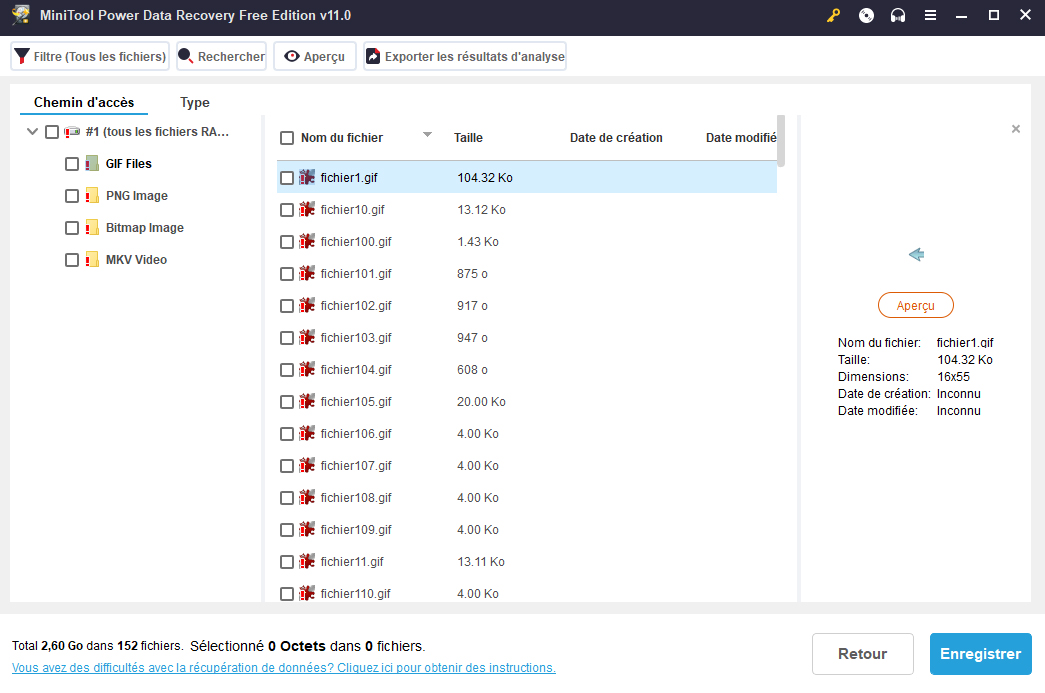Toggle the select-all checkbox beside Nom du fichier
1045x693 pixels.
(x=287, y=138)
